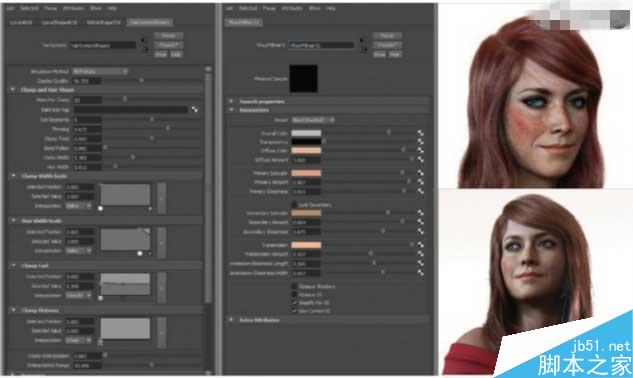Open map button for Transmission Amount
The width and height of the screenshot is (633, 378).
(x=420, y=254)
